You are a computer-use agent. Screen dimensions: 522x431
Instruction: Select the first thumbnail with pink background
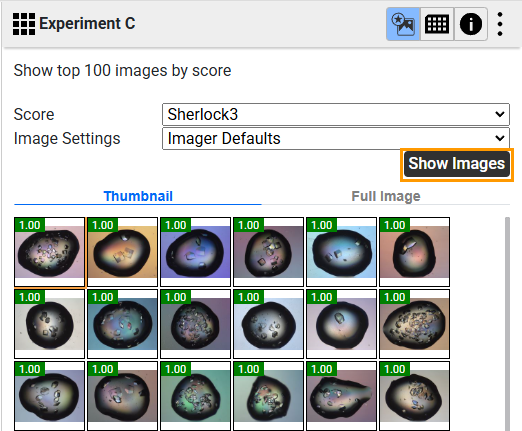pyautogui.click(x=49, y=252)
